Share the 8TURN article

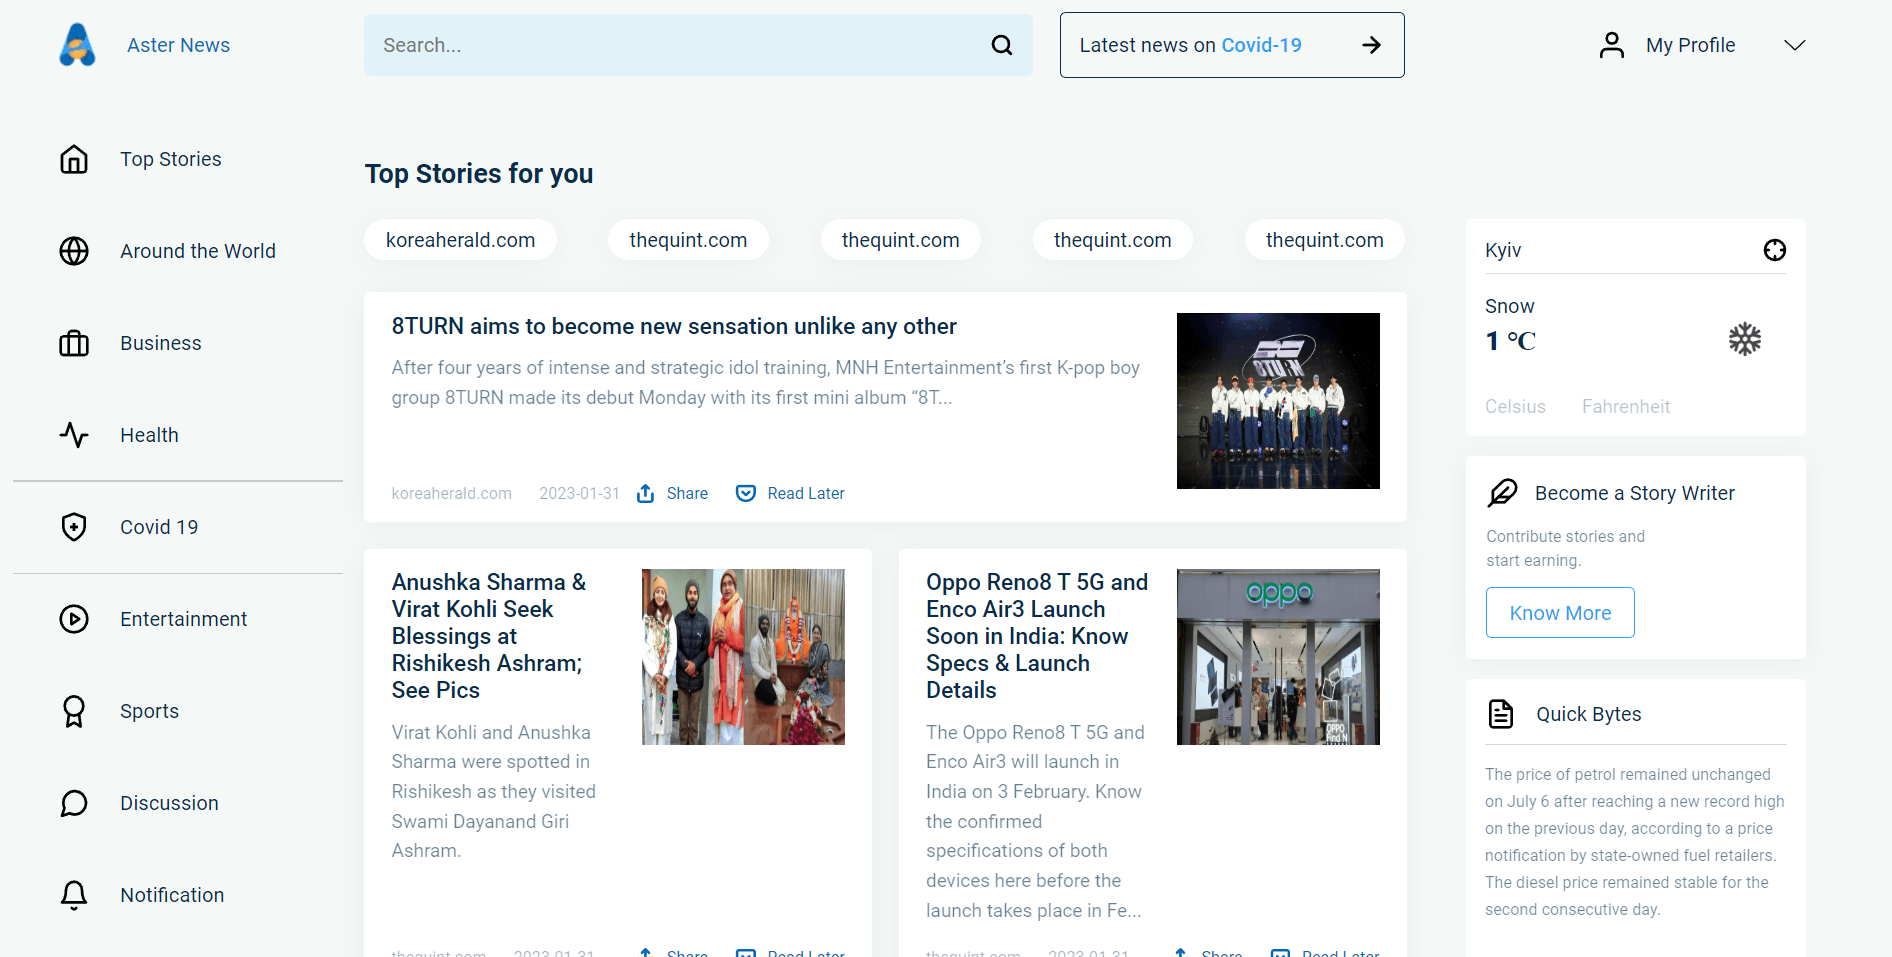point(671,493)
